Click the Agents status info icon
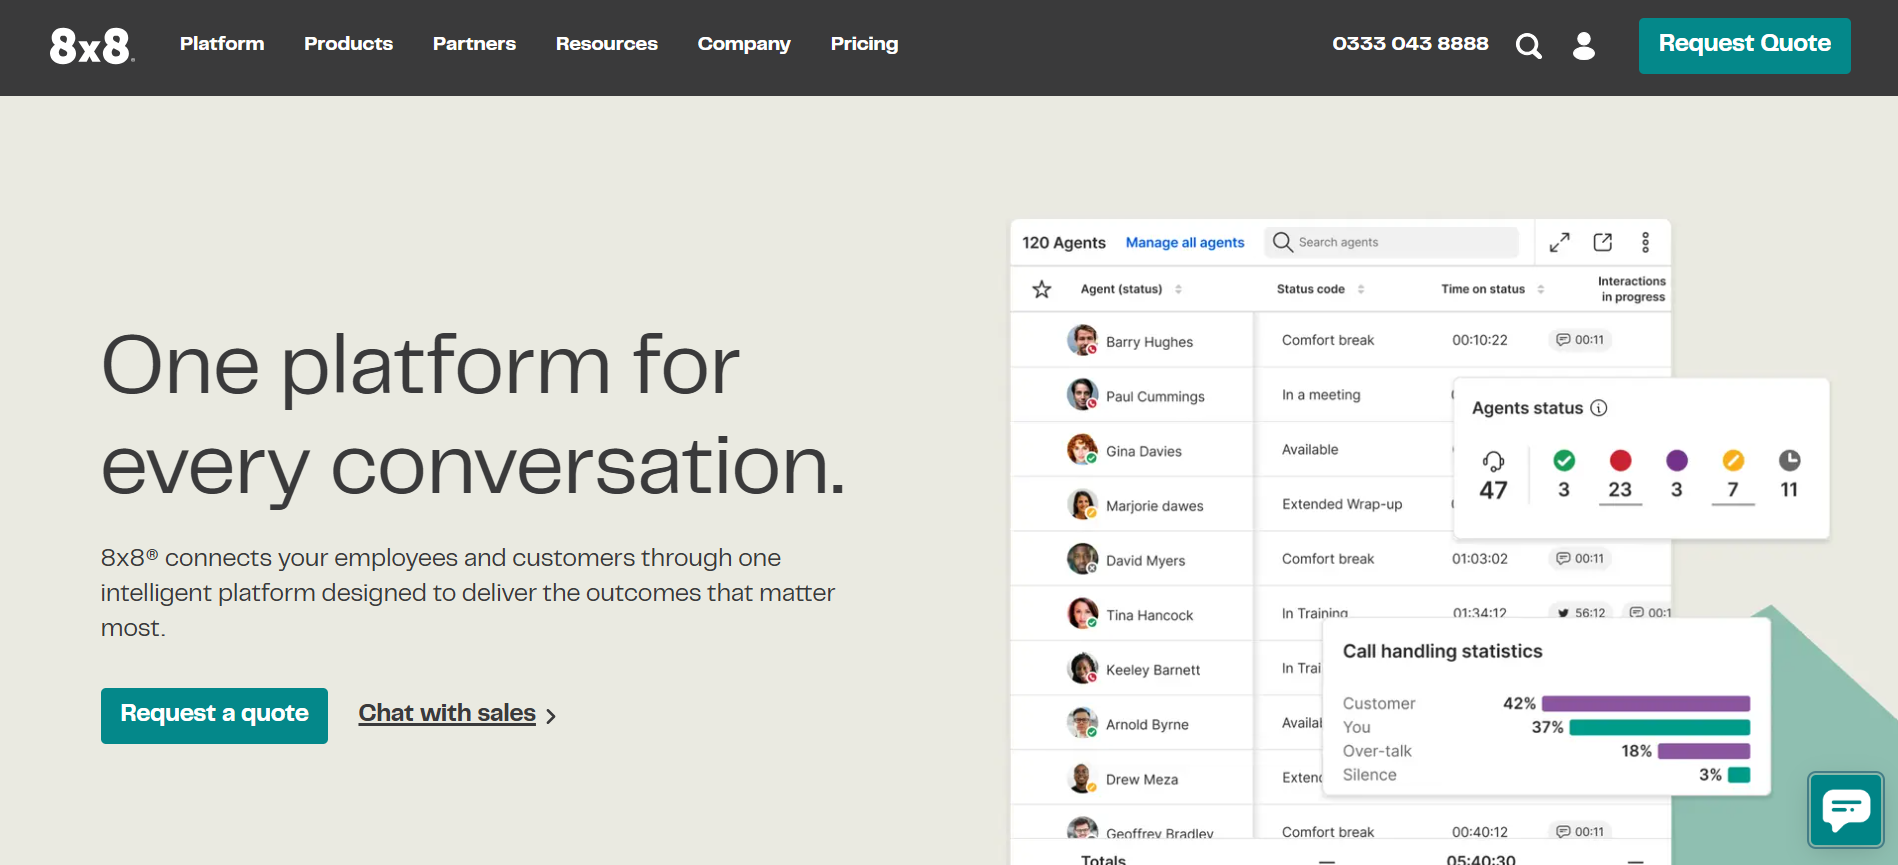This screenshot has height=865, width=1898. tap(1599, 408)
